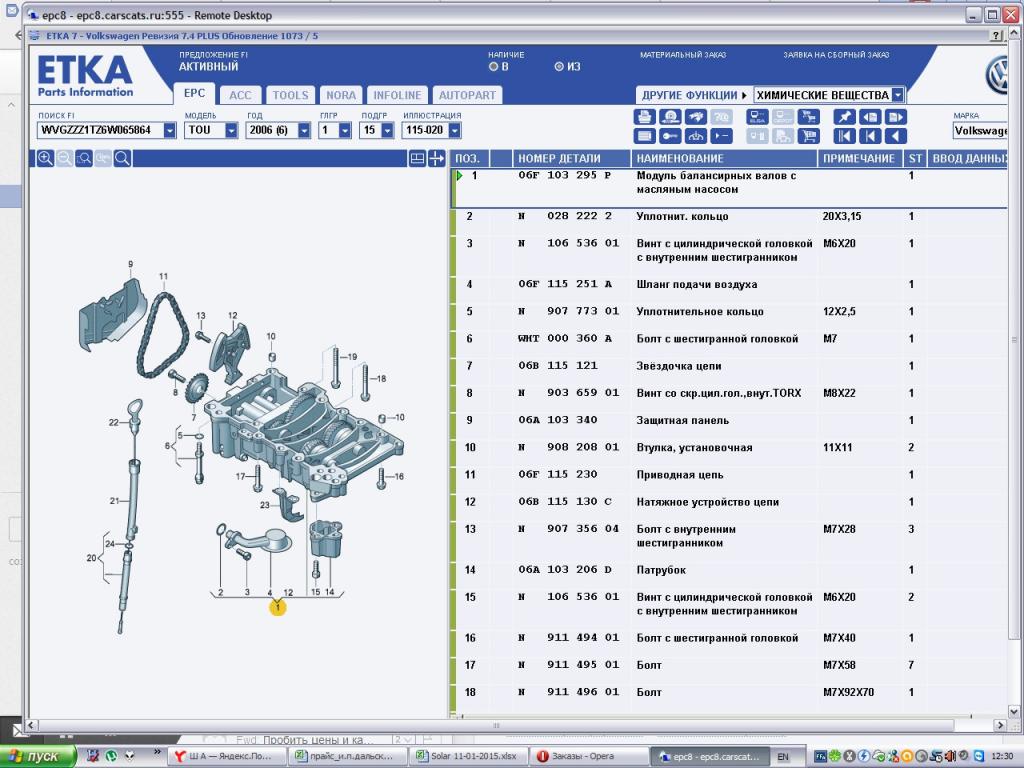The width and height of the screenshot is (1024, 768).
Task: Click the disc drive icon beside print
Action: click(669, 117)
